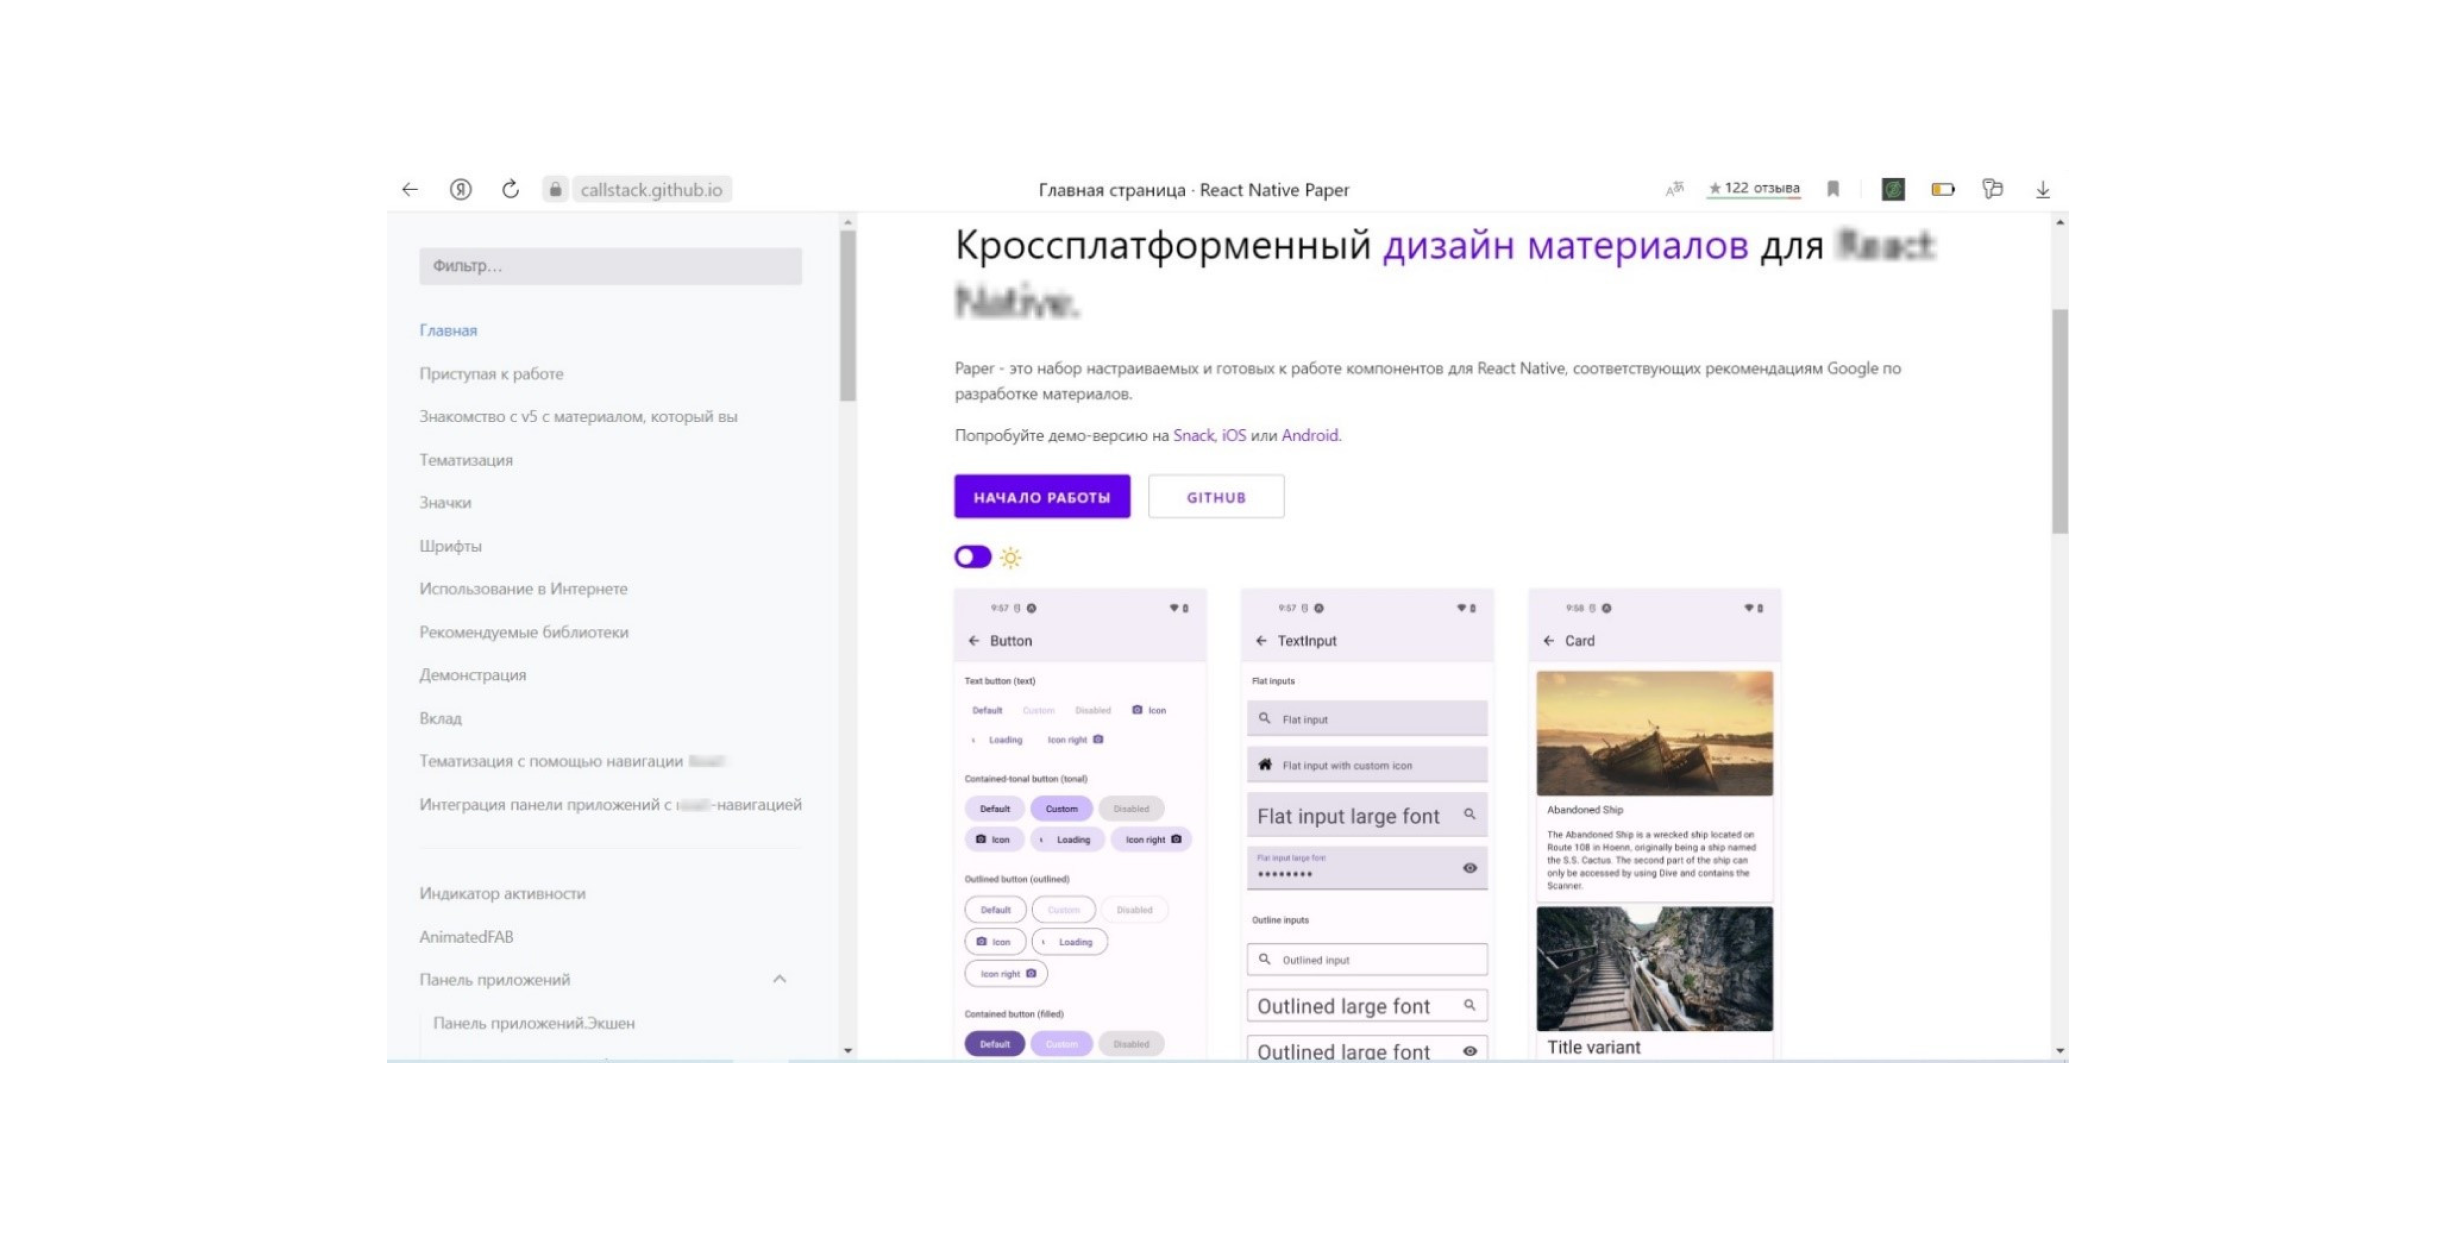Reload the page with the refresh icon
Viewport: 2455px width, 1234px height.
510,189
